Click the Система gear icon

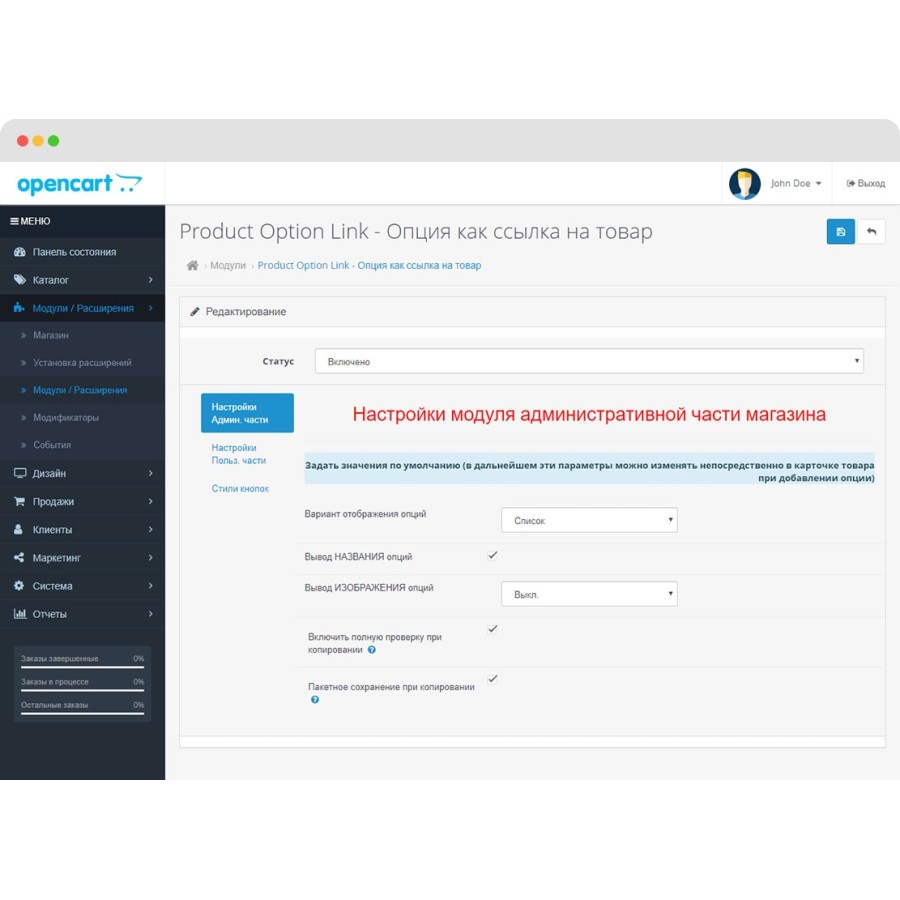click(19, 585)
